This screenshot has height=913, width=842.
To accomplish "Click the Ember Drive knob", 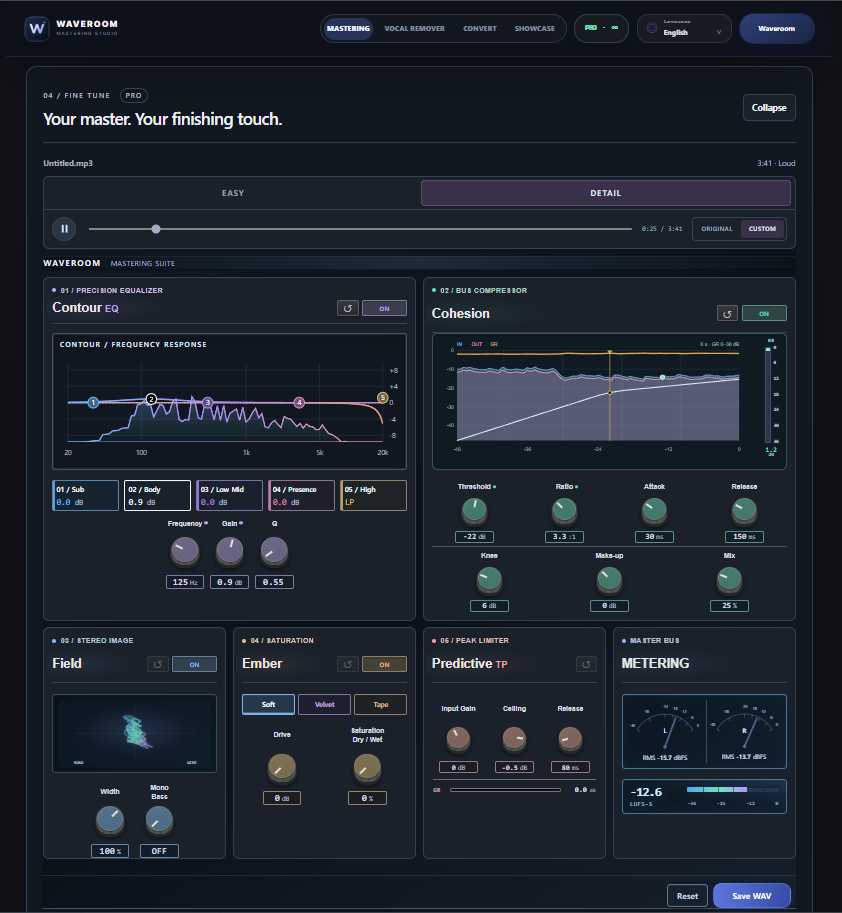I will 282,767.
